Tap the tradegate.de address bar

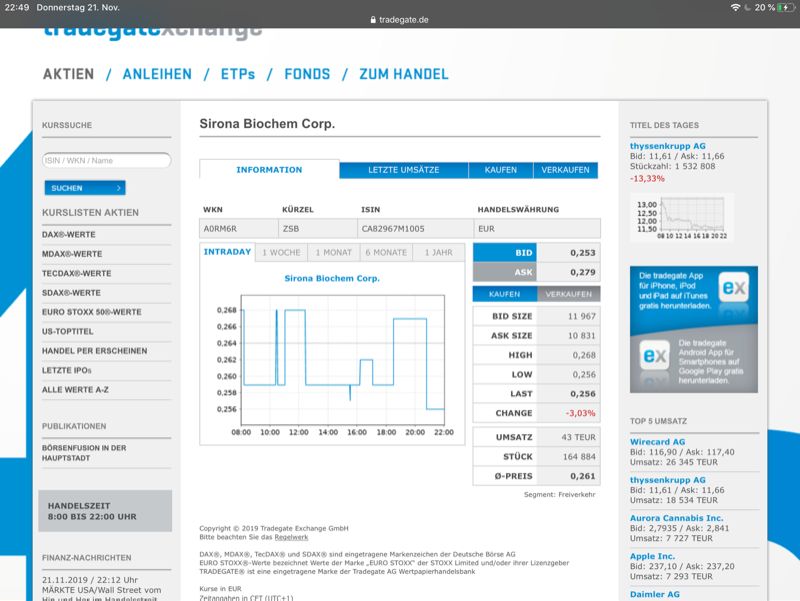(x=399, y=20)
